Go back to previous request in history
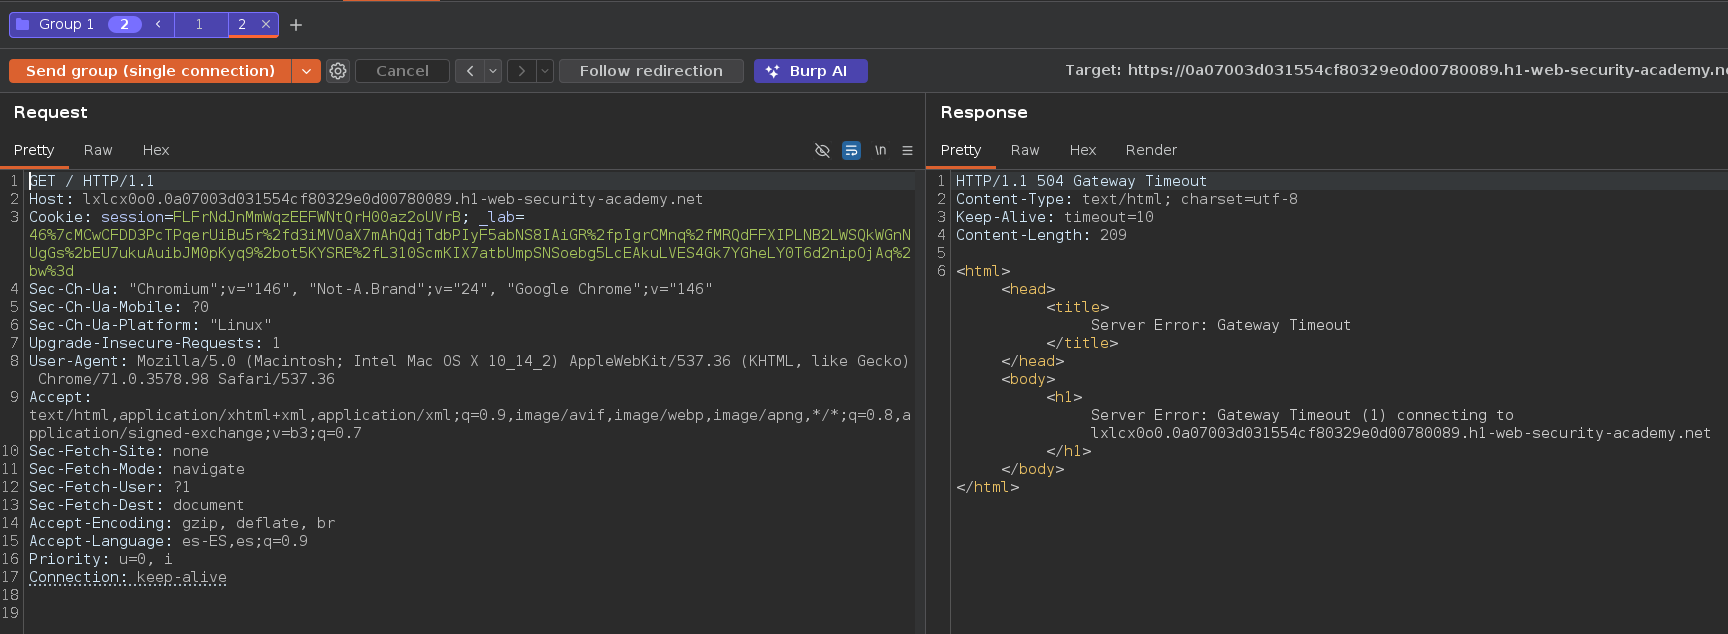1728x634 pixels. 469,71
